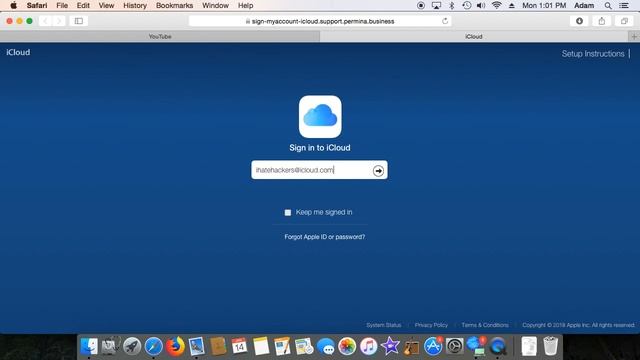Open the Edit menu
The height and width of the screenshot is (360, 640).
[83, 5]
